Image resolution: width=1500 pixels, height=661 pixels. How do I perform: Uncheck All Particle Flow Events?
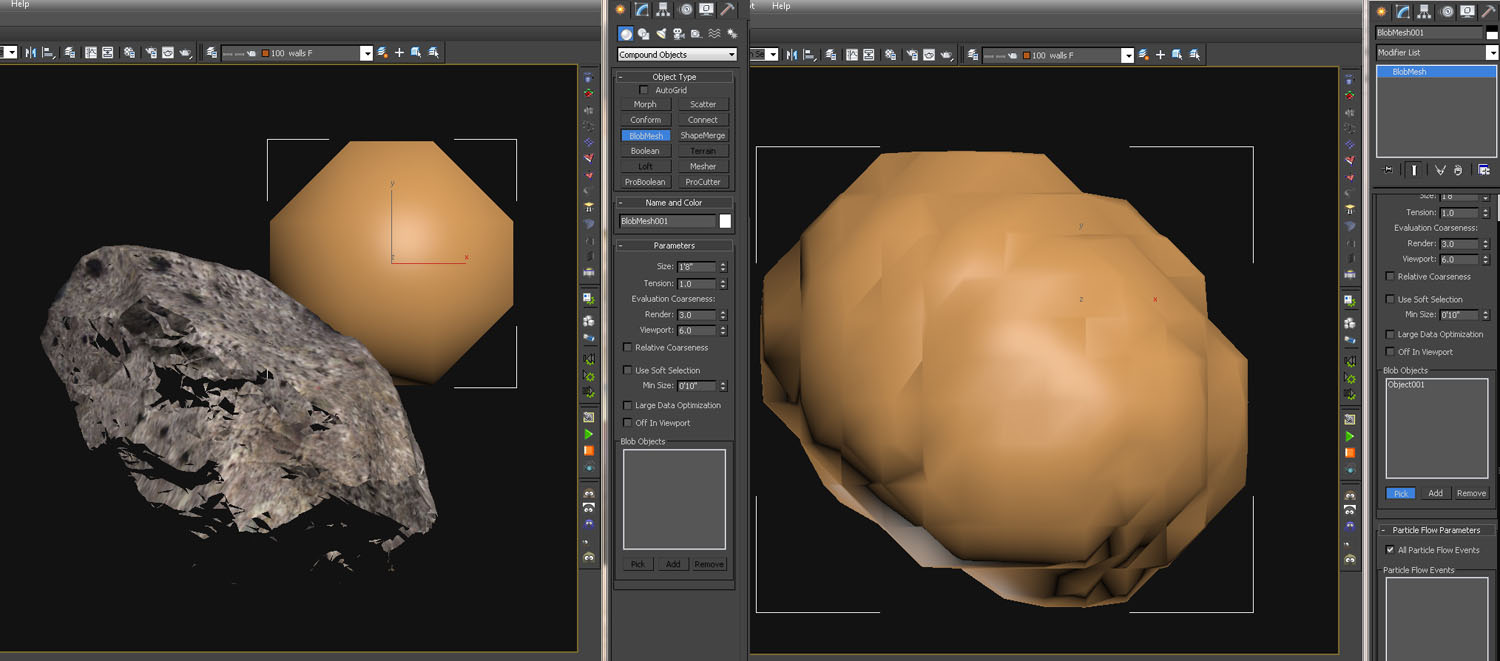click(1389, 550)
